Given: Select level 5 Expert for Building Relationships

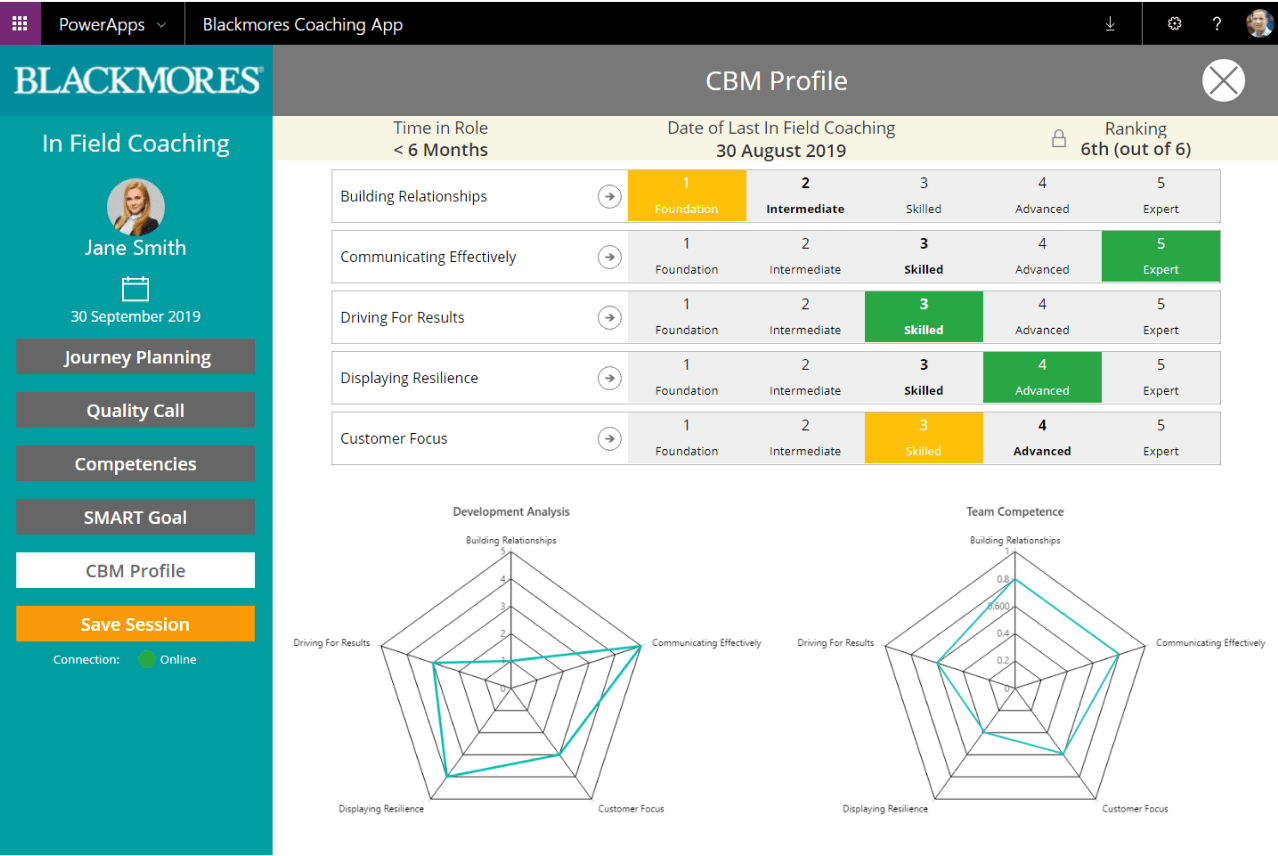Looking at the screenshot, I should pyautogui.click(x=1160, y=196).
